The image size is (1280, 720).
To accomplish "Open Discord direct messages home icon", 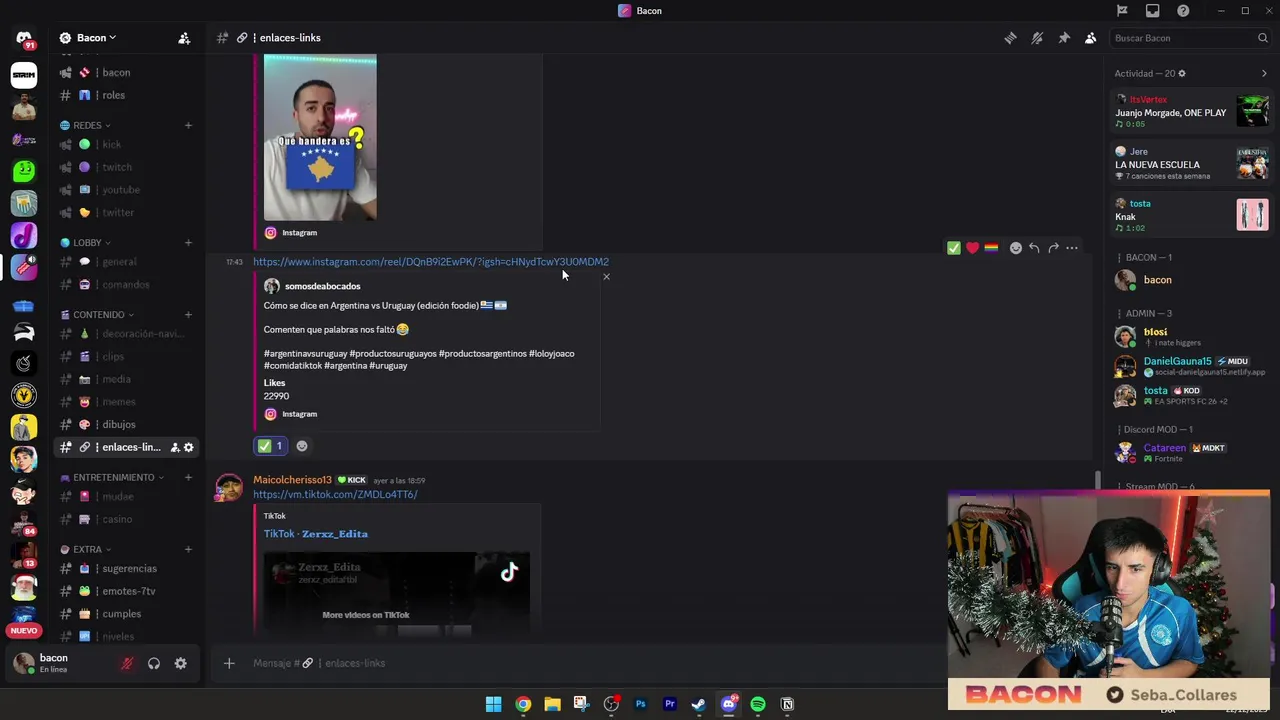I will tap(24, 39).
